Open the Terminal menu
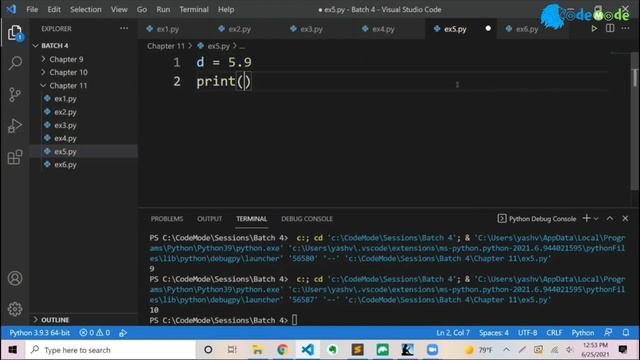 pos(193,9)
